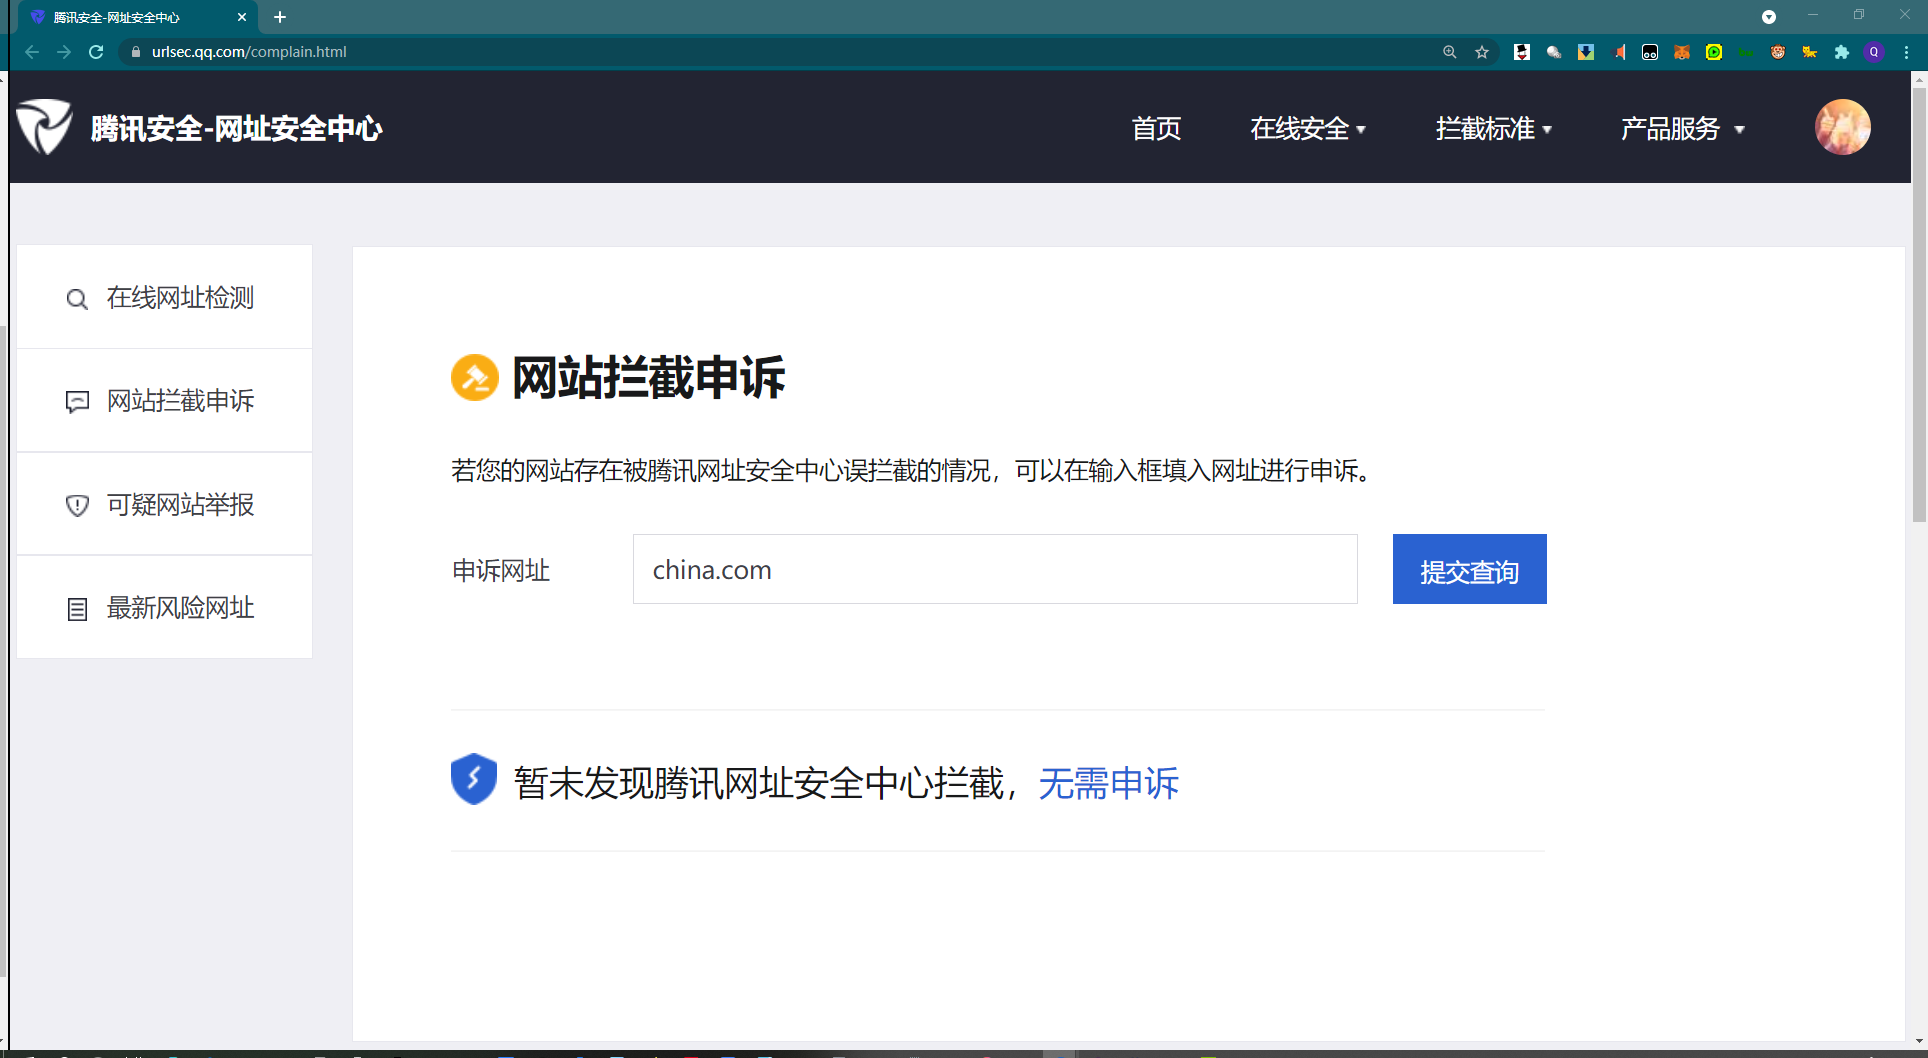Reload the page

96,52
